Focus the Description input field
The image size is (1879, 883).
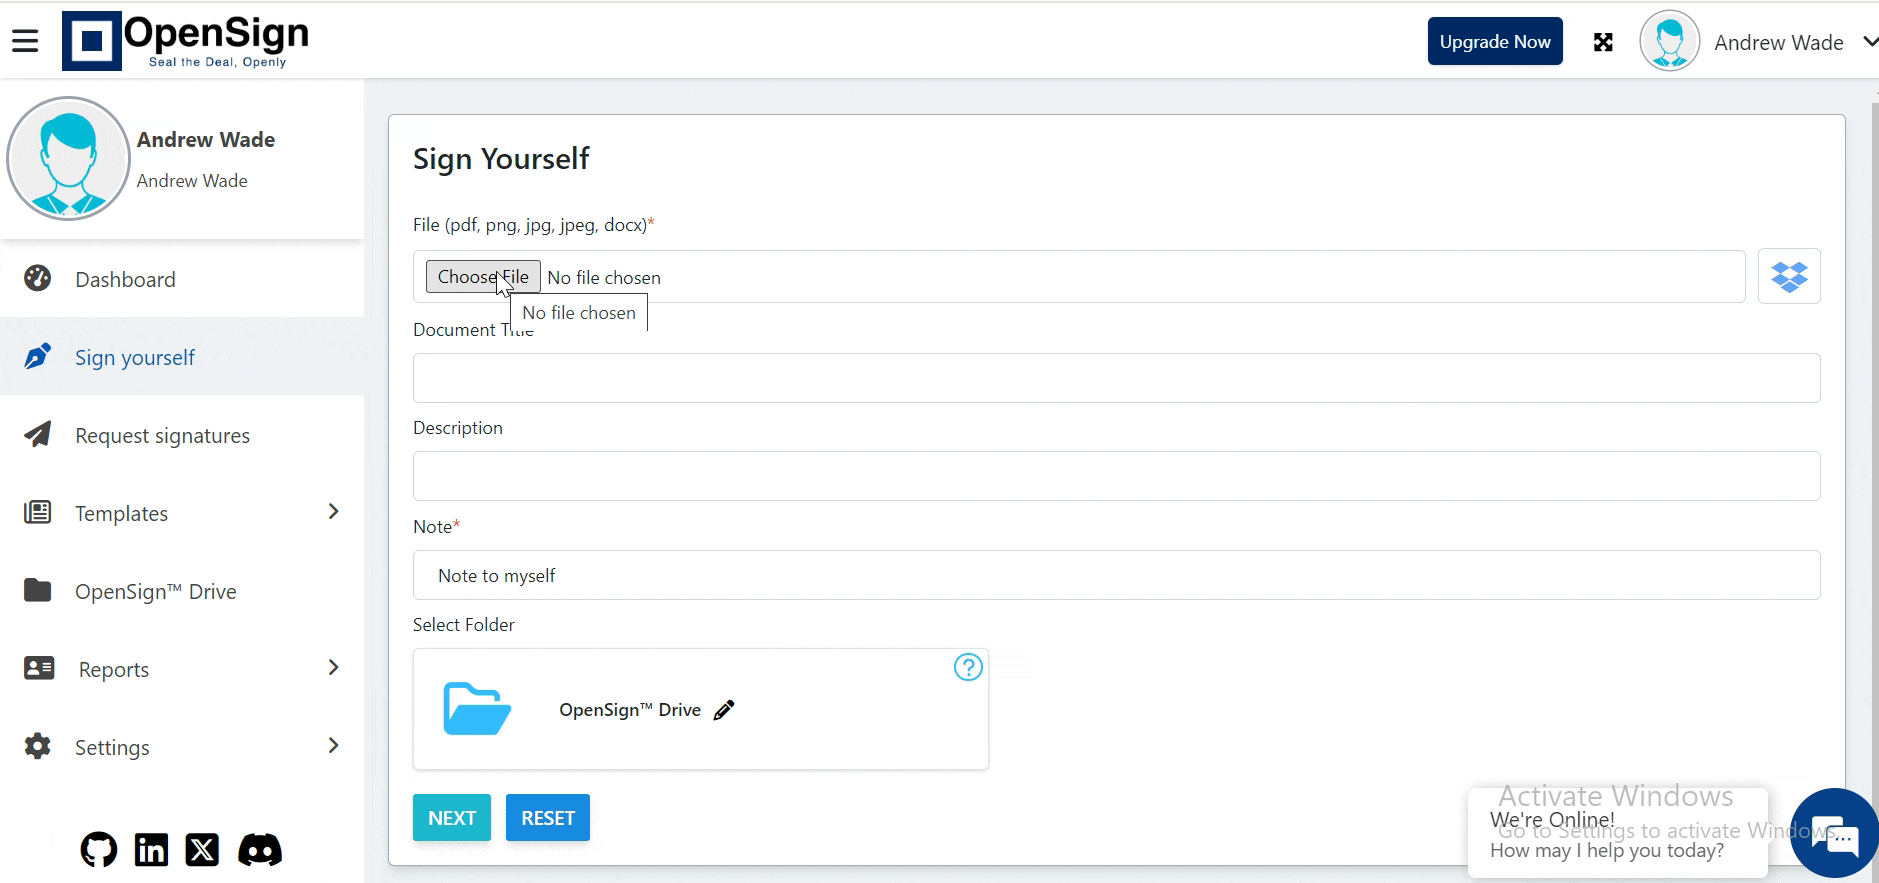tap(1116, 476)
